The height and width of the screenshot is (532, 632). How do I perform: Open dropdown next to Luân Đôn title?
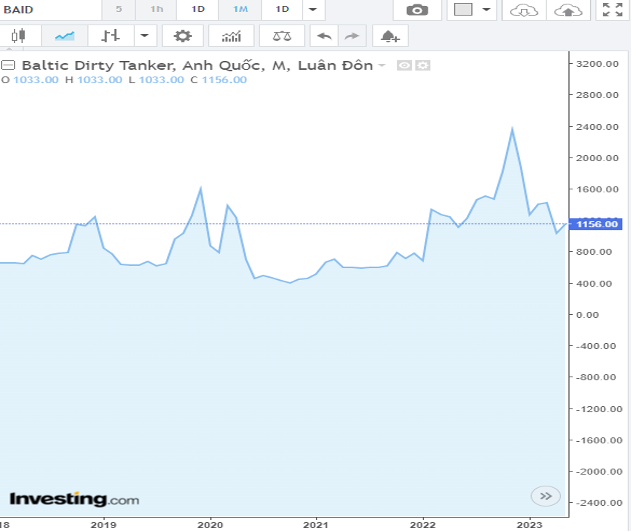click(x=382, y=65)
